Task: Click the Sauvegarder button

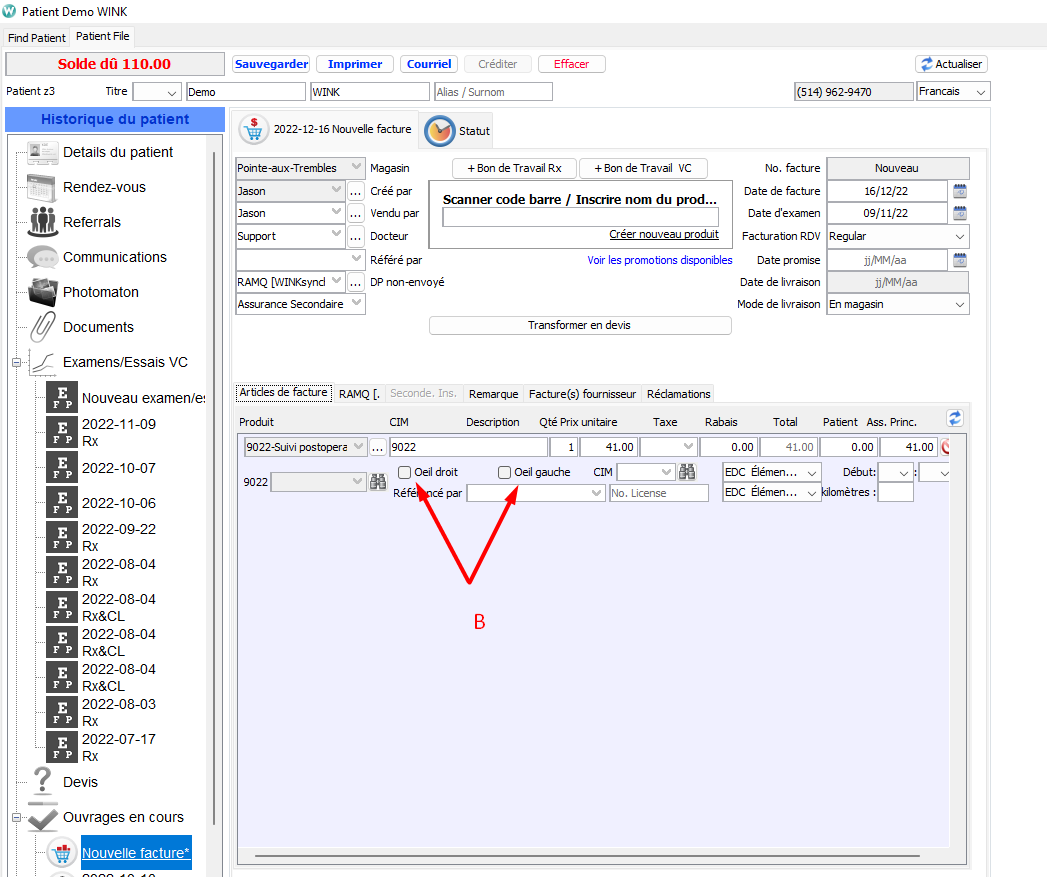Action: pos(271,64)
